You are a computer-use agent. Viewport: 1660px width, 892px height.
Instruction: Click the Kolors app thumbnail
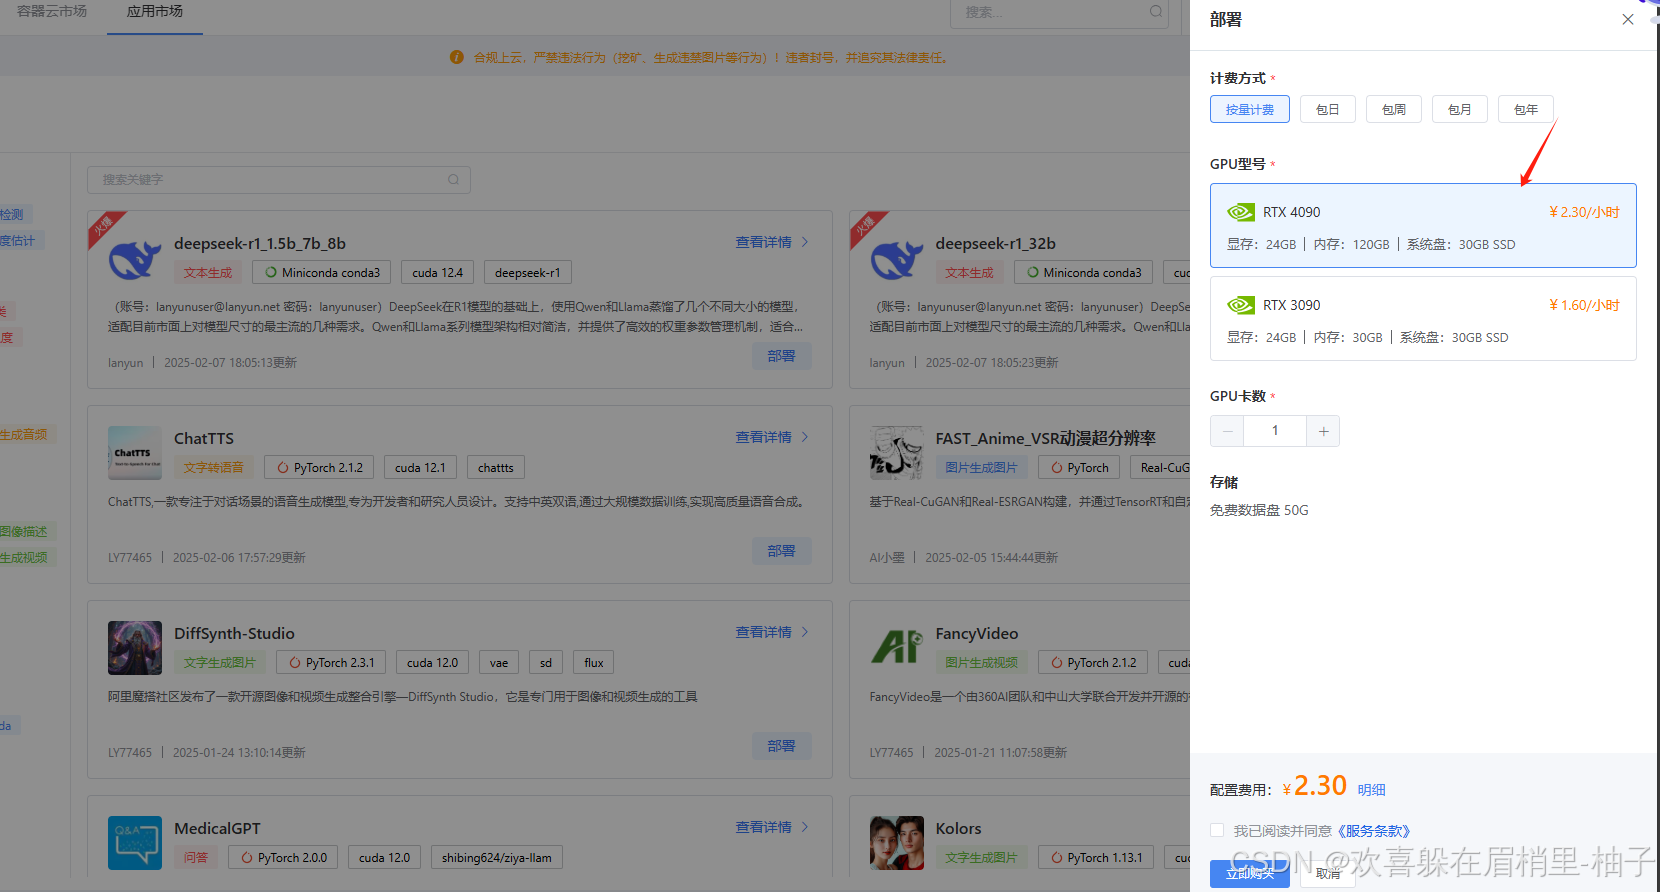coord(896,843)
